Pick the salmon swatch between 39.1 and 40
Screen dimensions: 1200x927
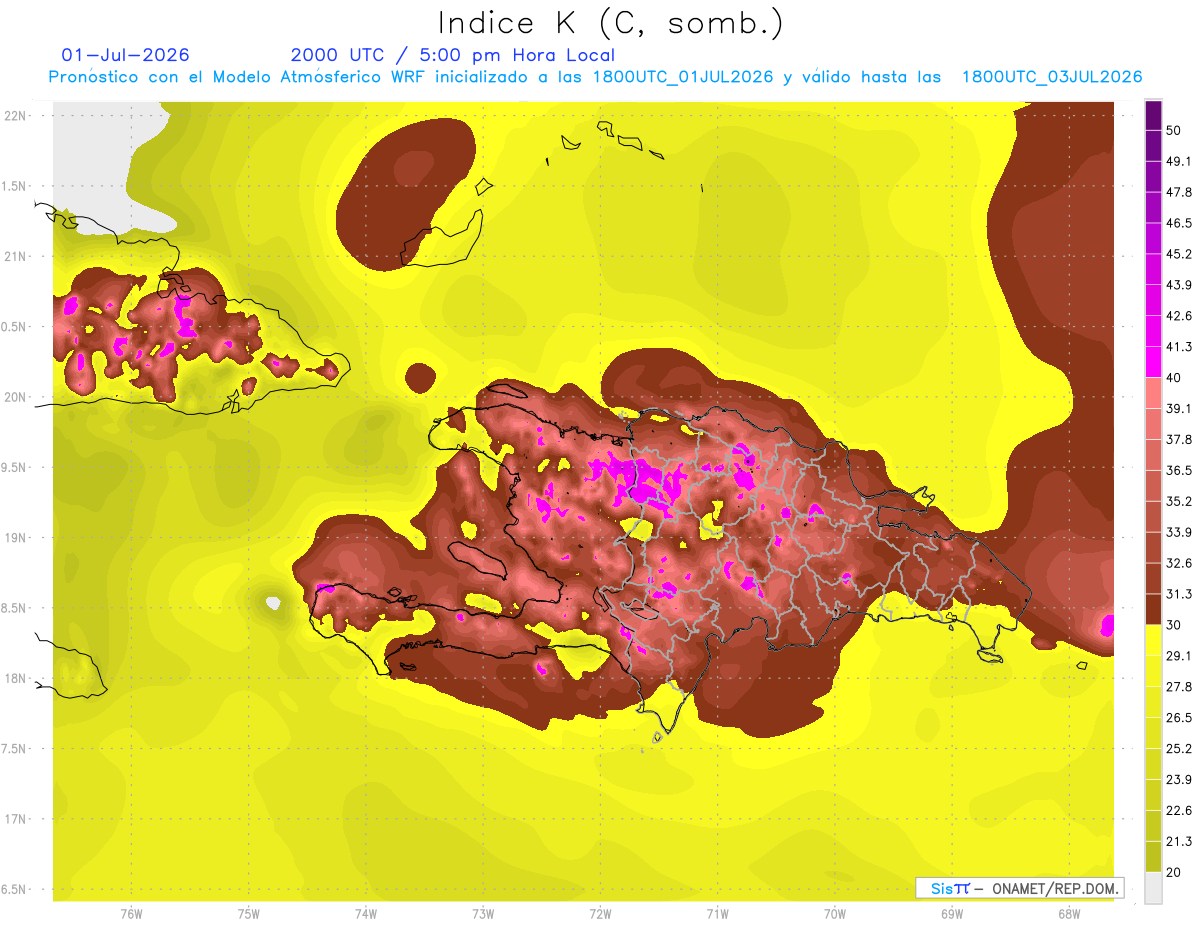coord(1153,393)
